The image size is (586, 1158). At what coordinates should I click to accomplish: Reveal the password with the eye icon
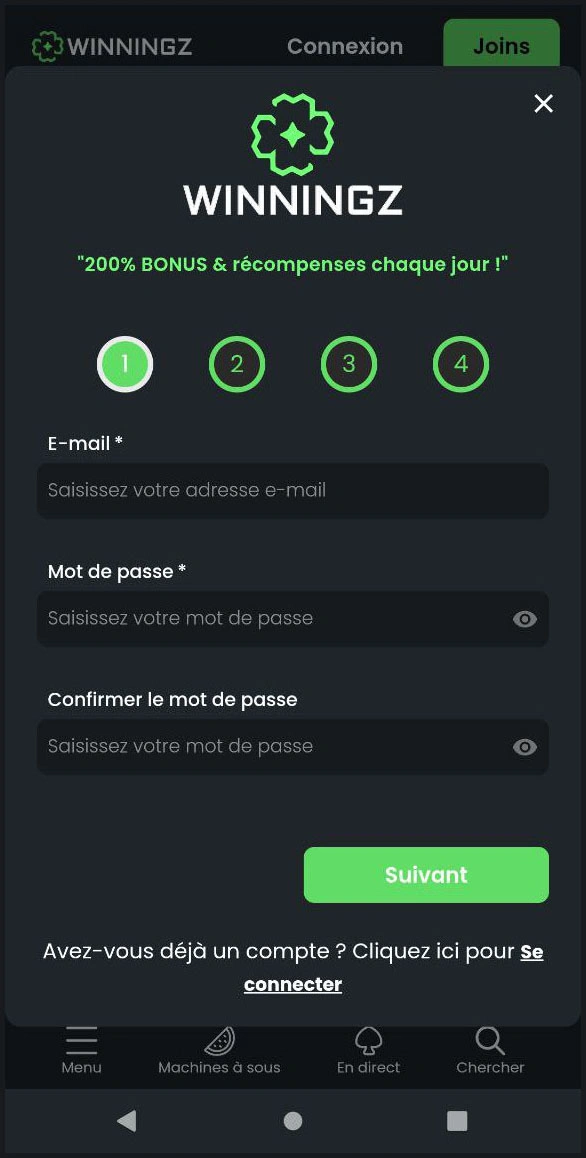[x=524, y=619]
